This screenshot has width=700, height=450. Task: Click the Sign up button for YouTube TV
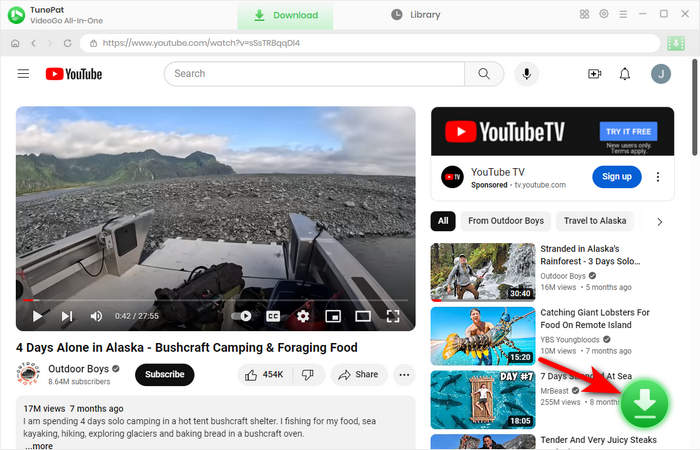(x=617, y=177)
